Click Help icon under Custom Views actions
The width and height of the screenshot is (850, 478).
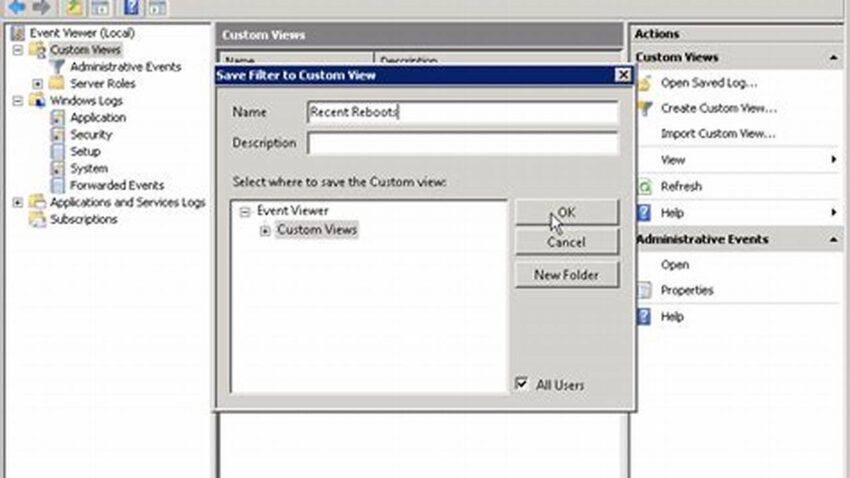coord(645,212)
